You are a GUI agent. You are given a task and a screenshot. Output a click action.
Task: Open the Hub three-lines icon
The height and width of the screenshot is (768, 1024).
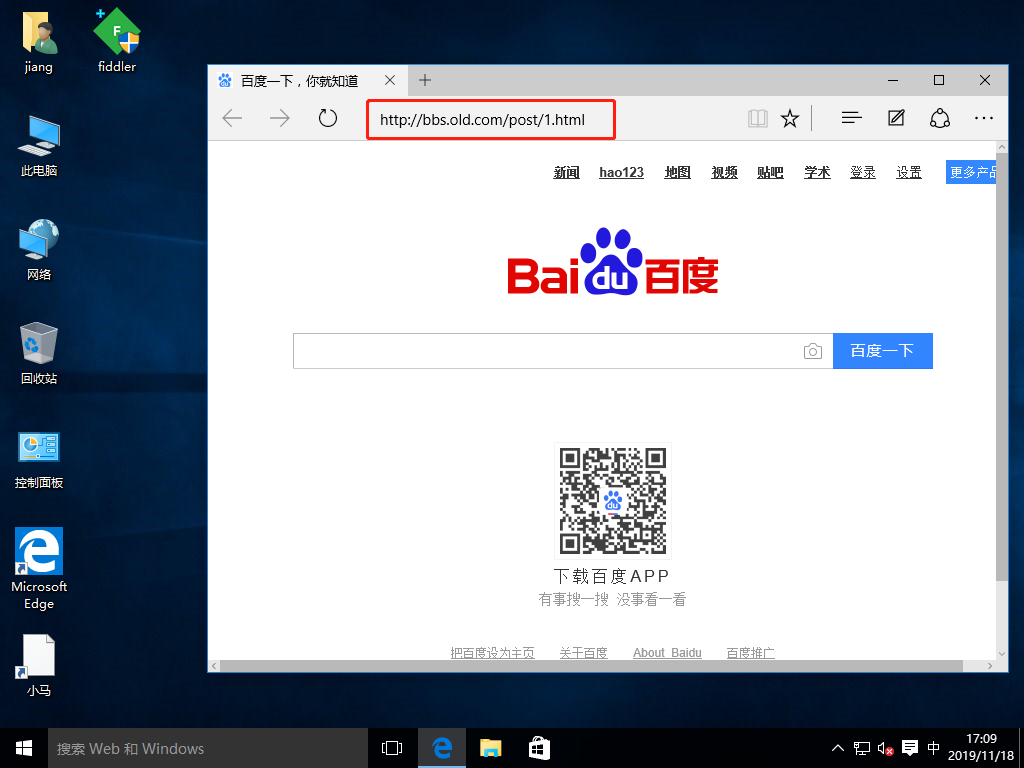[852, 118]
